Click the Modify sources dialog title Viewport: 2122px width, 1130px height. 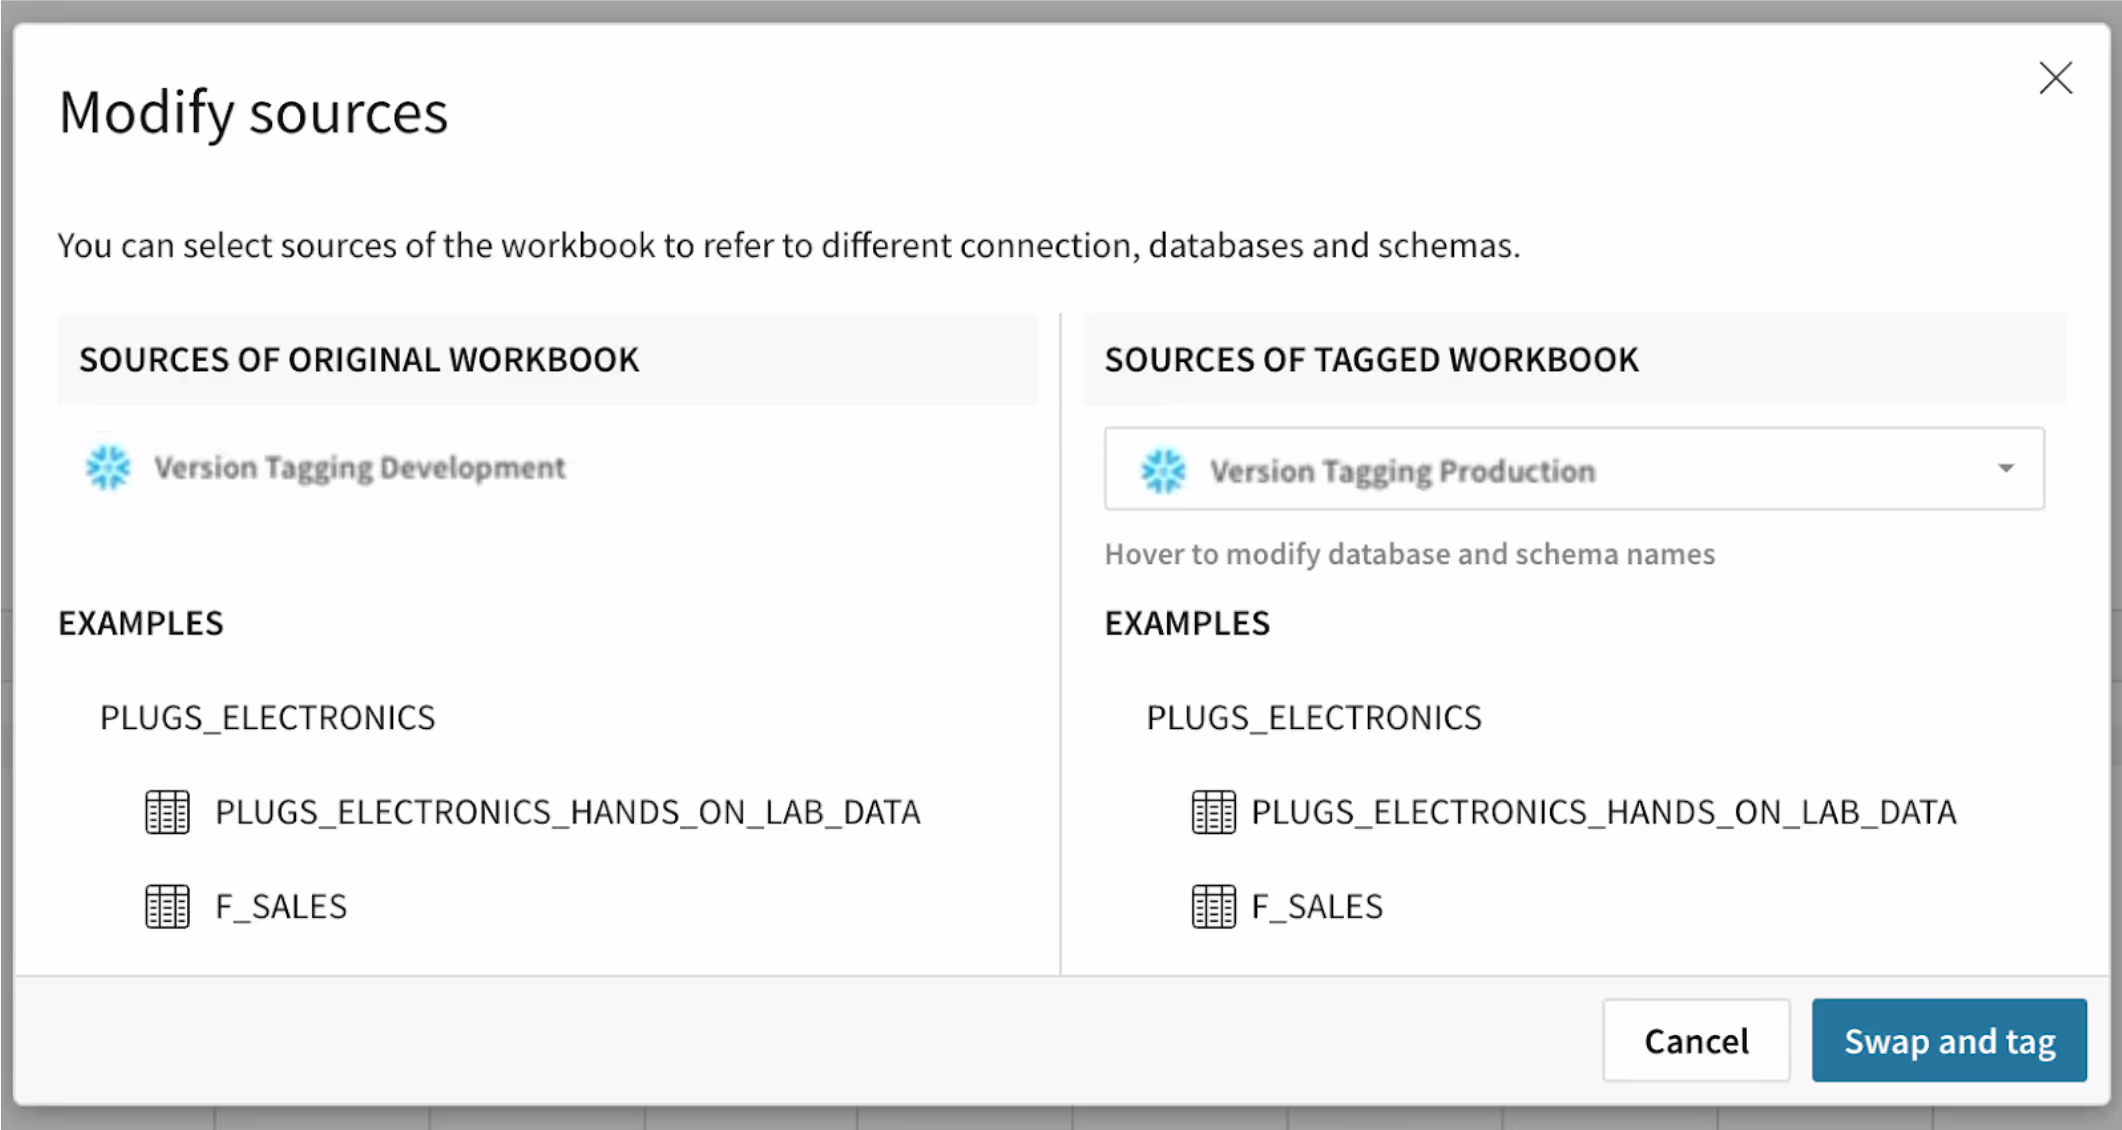pos(253,112)
